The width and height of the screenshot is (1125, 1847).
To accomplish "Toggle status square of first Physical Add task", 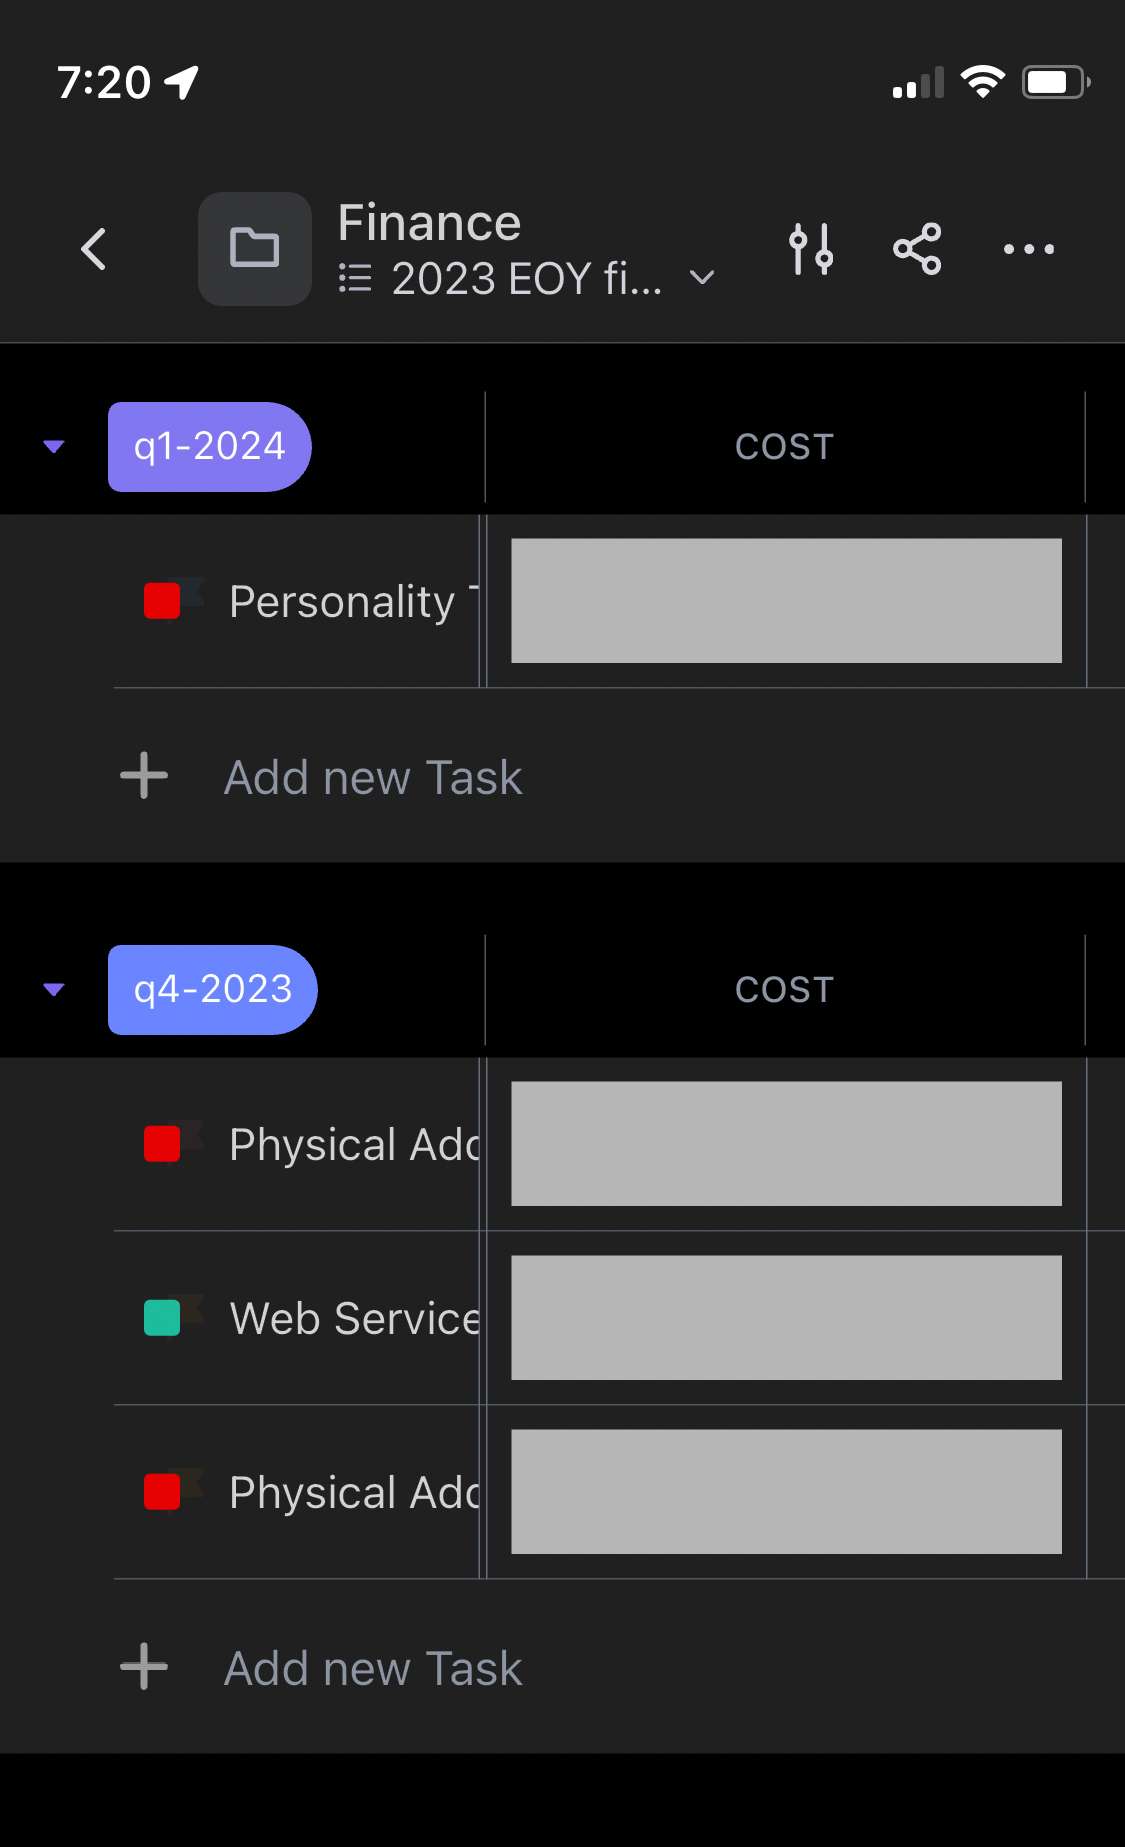I will pyautogui.click(x=162, y=1144).
